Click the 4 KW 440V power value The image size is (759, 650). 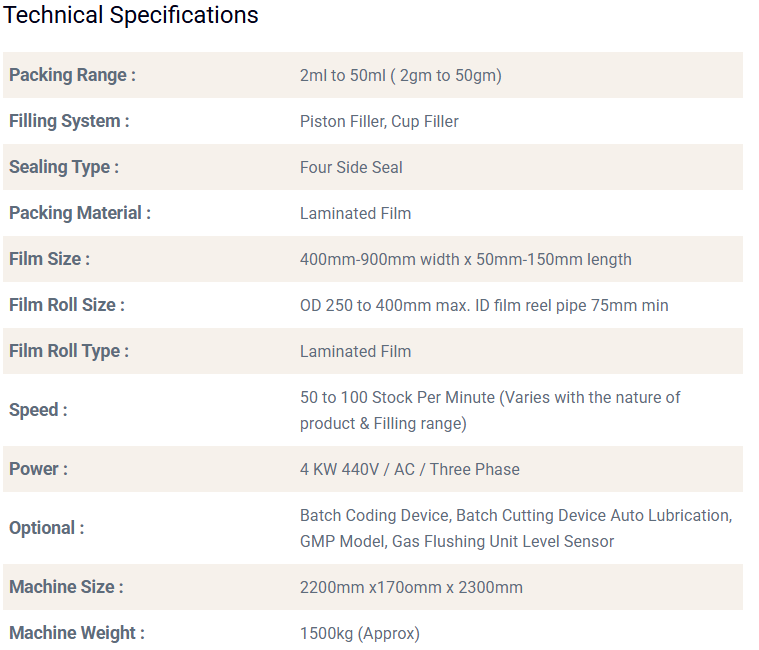click(409, 469)
